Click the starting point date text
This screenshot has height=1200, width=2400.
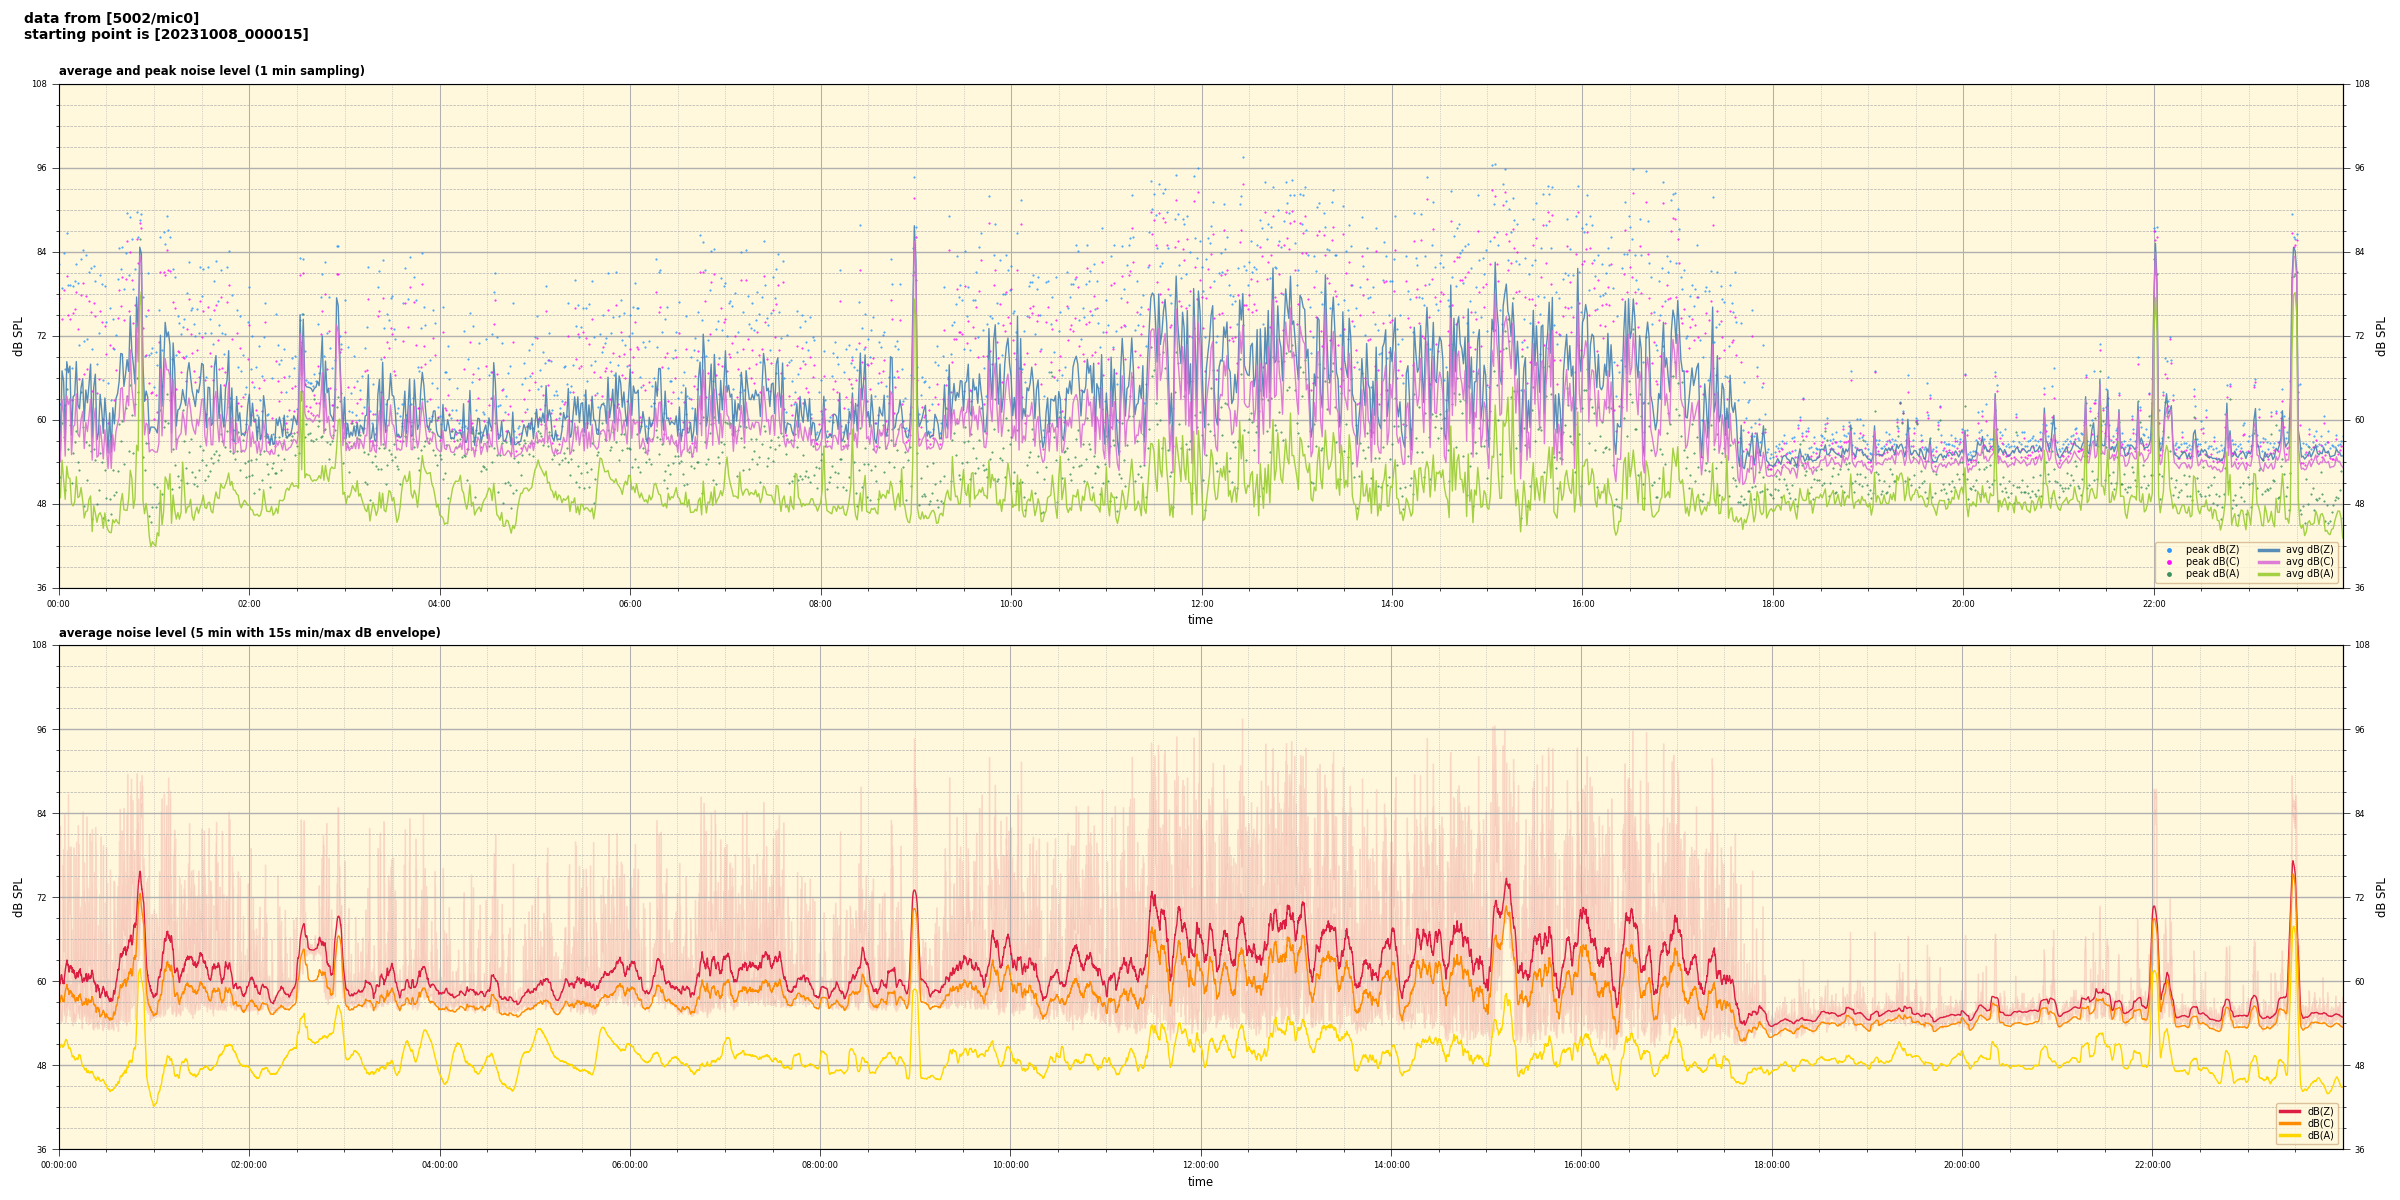(x=166, y=35)
